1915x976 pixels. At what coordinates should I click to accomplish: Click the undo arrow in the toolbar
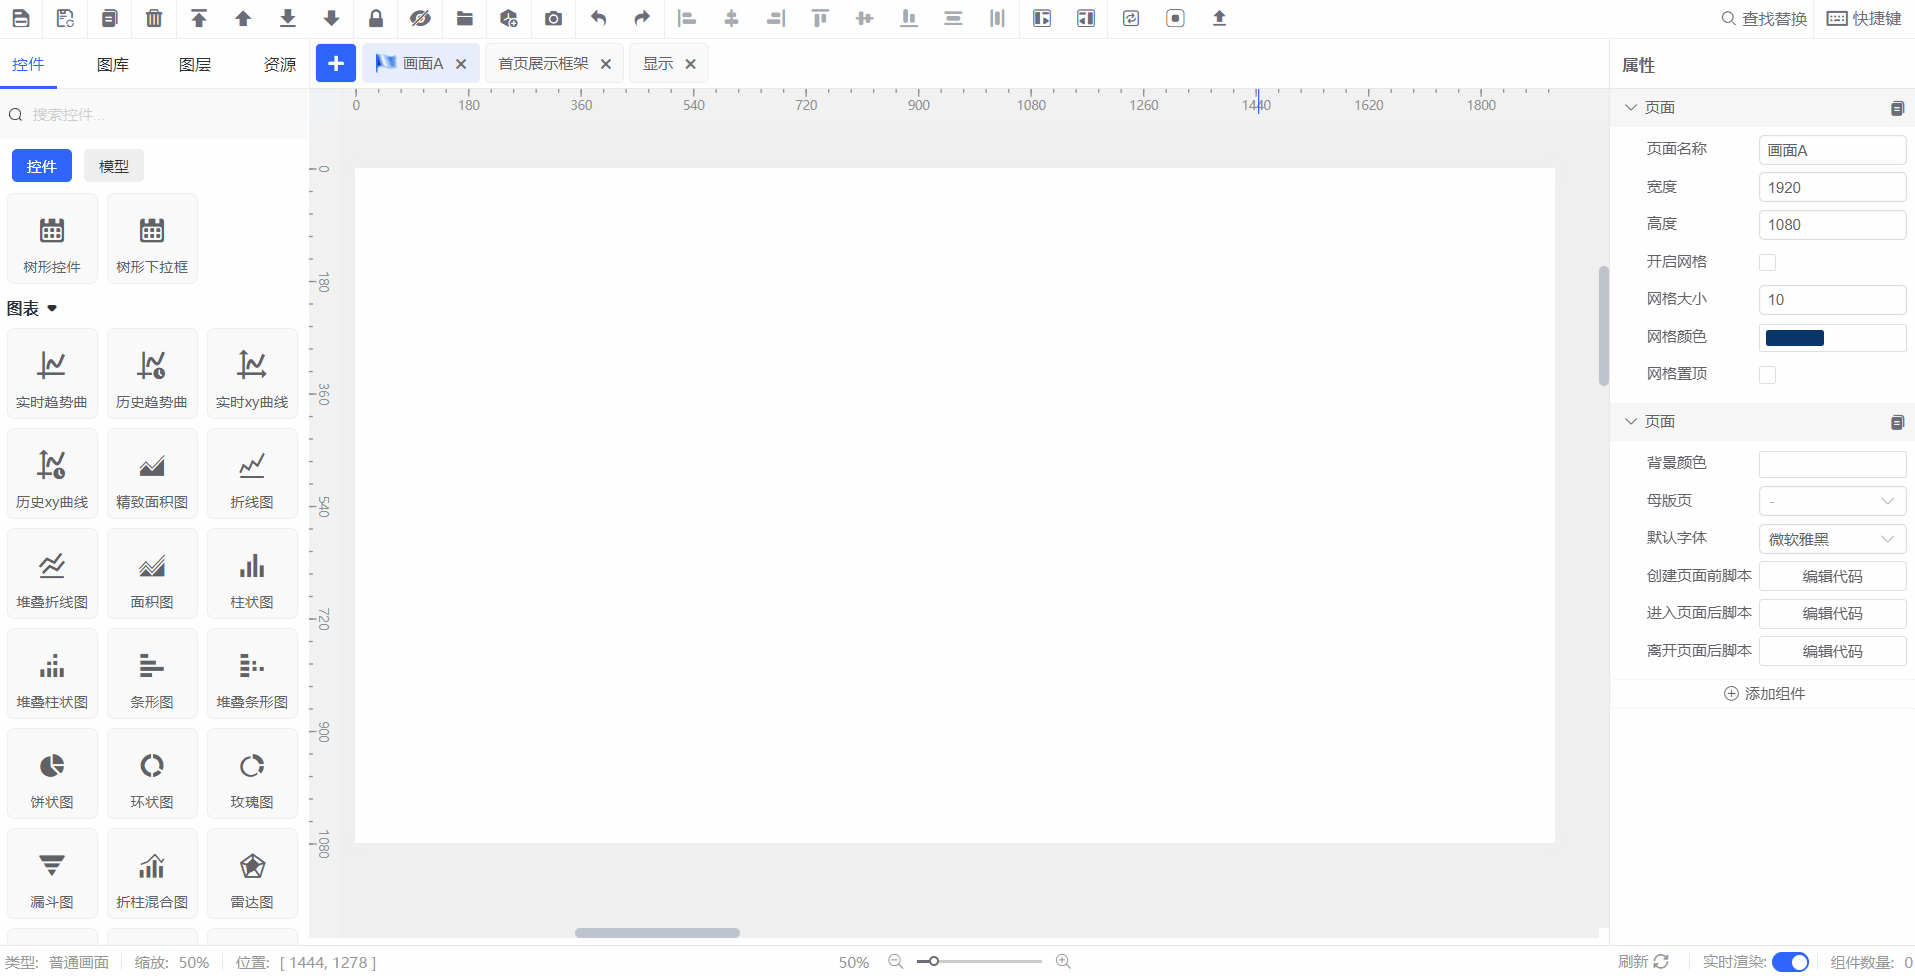pos(598,18)
